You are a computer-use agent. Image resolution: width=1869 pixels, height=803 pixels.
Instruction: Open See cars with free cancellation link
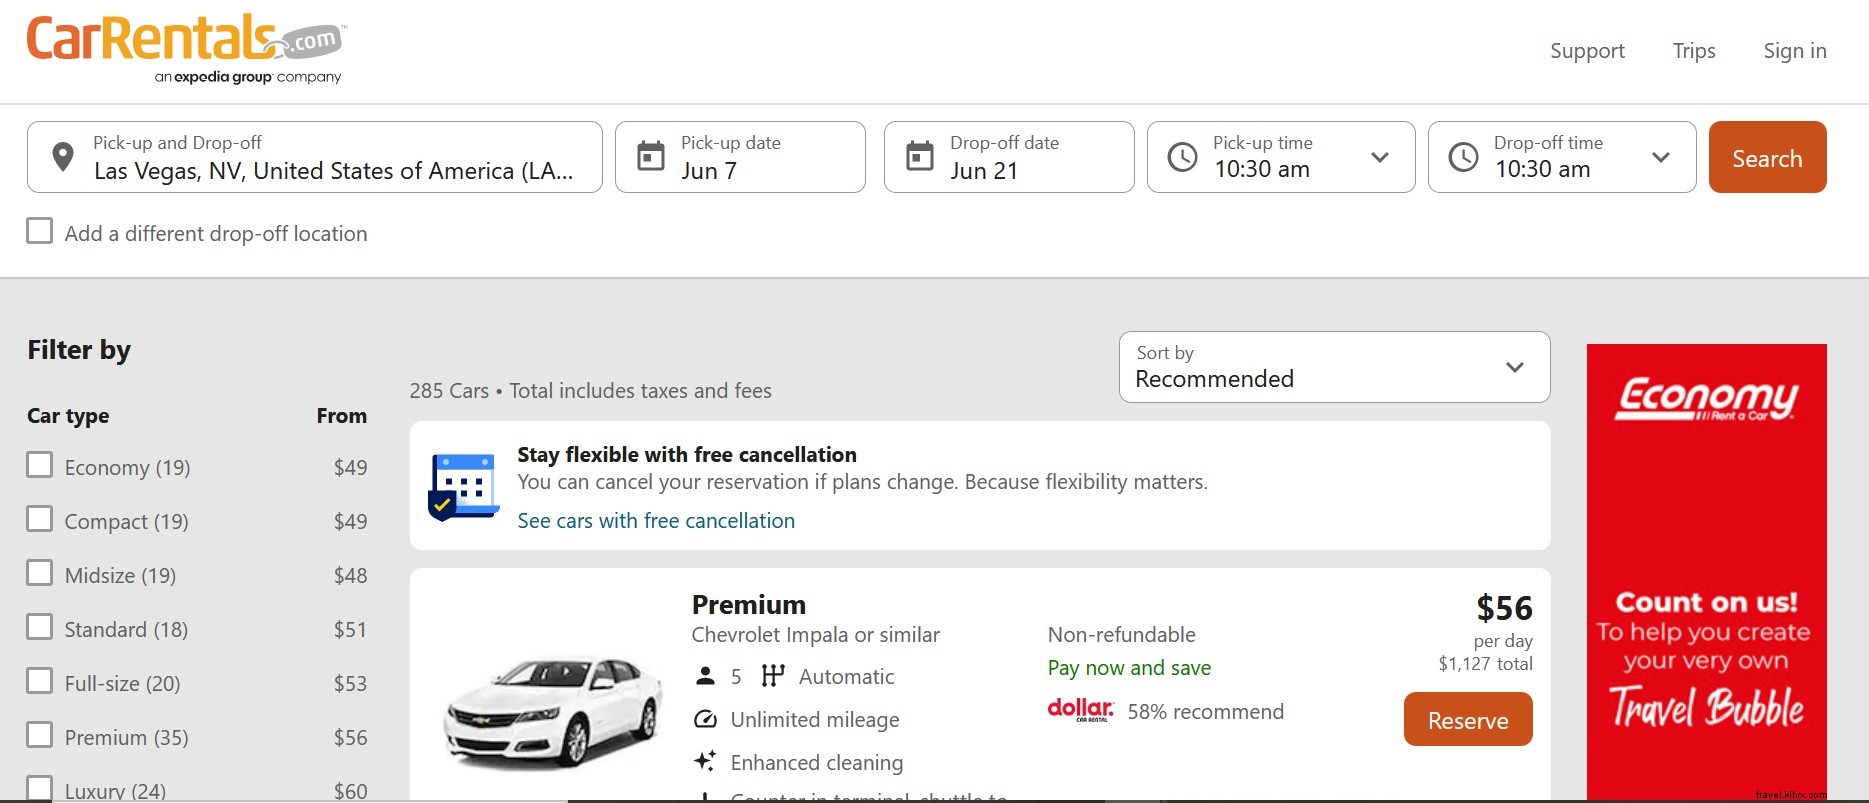tap(656, 521)
